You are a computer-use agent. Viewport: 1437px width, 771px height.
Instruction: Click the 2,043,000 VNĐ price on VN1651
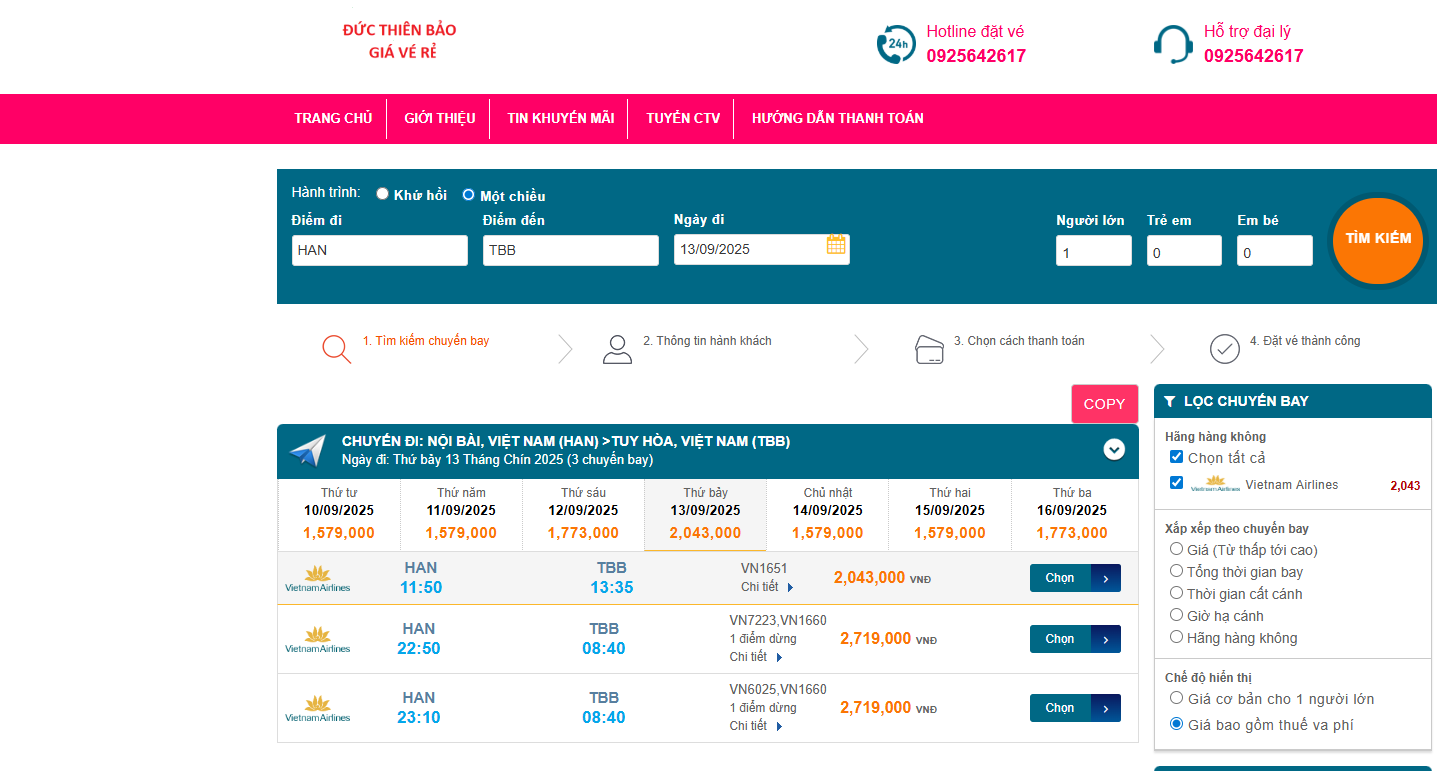point(882,578)
